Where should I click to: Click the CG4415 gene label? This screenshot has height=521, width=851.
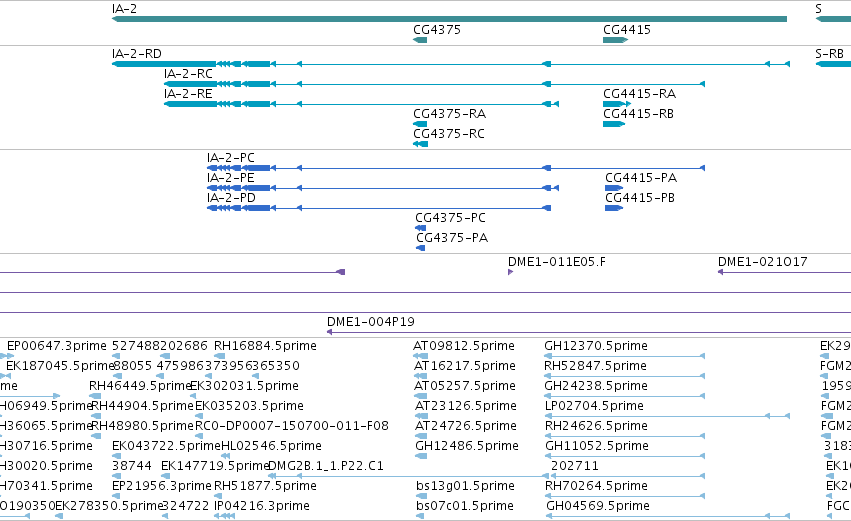[x=627, y=29]
